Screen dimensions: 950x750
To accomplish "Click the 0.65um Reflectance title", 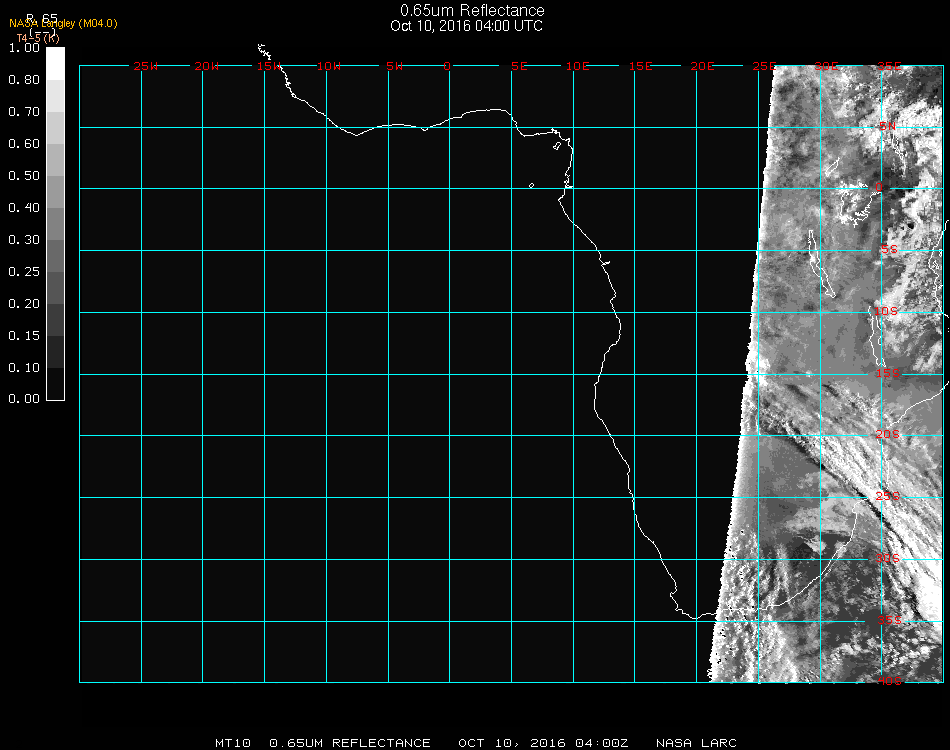I will [472, 11].
